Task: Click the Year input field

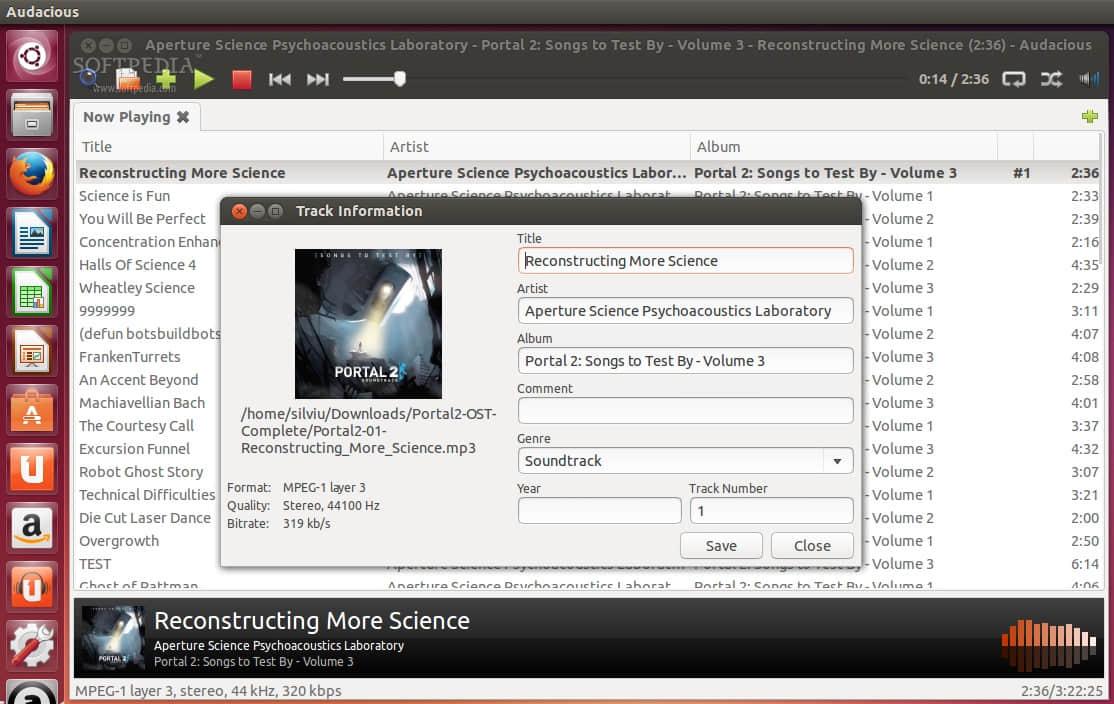Action: tap(599, 511)
